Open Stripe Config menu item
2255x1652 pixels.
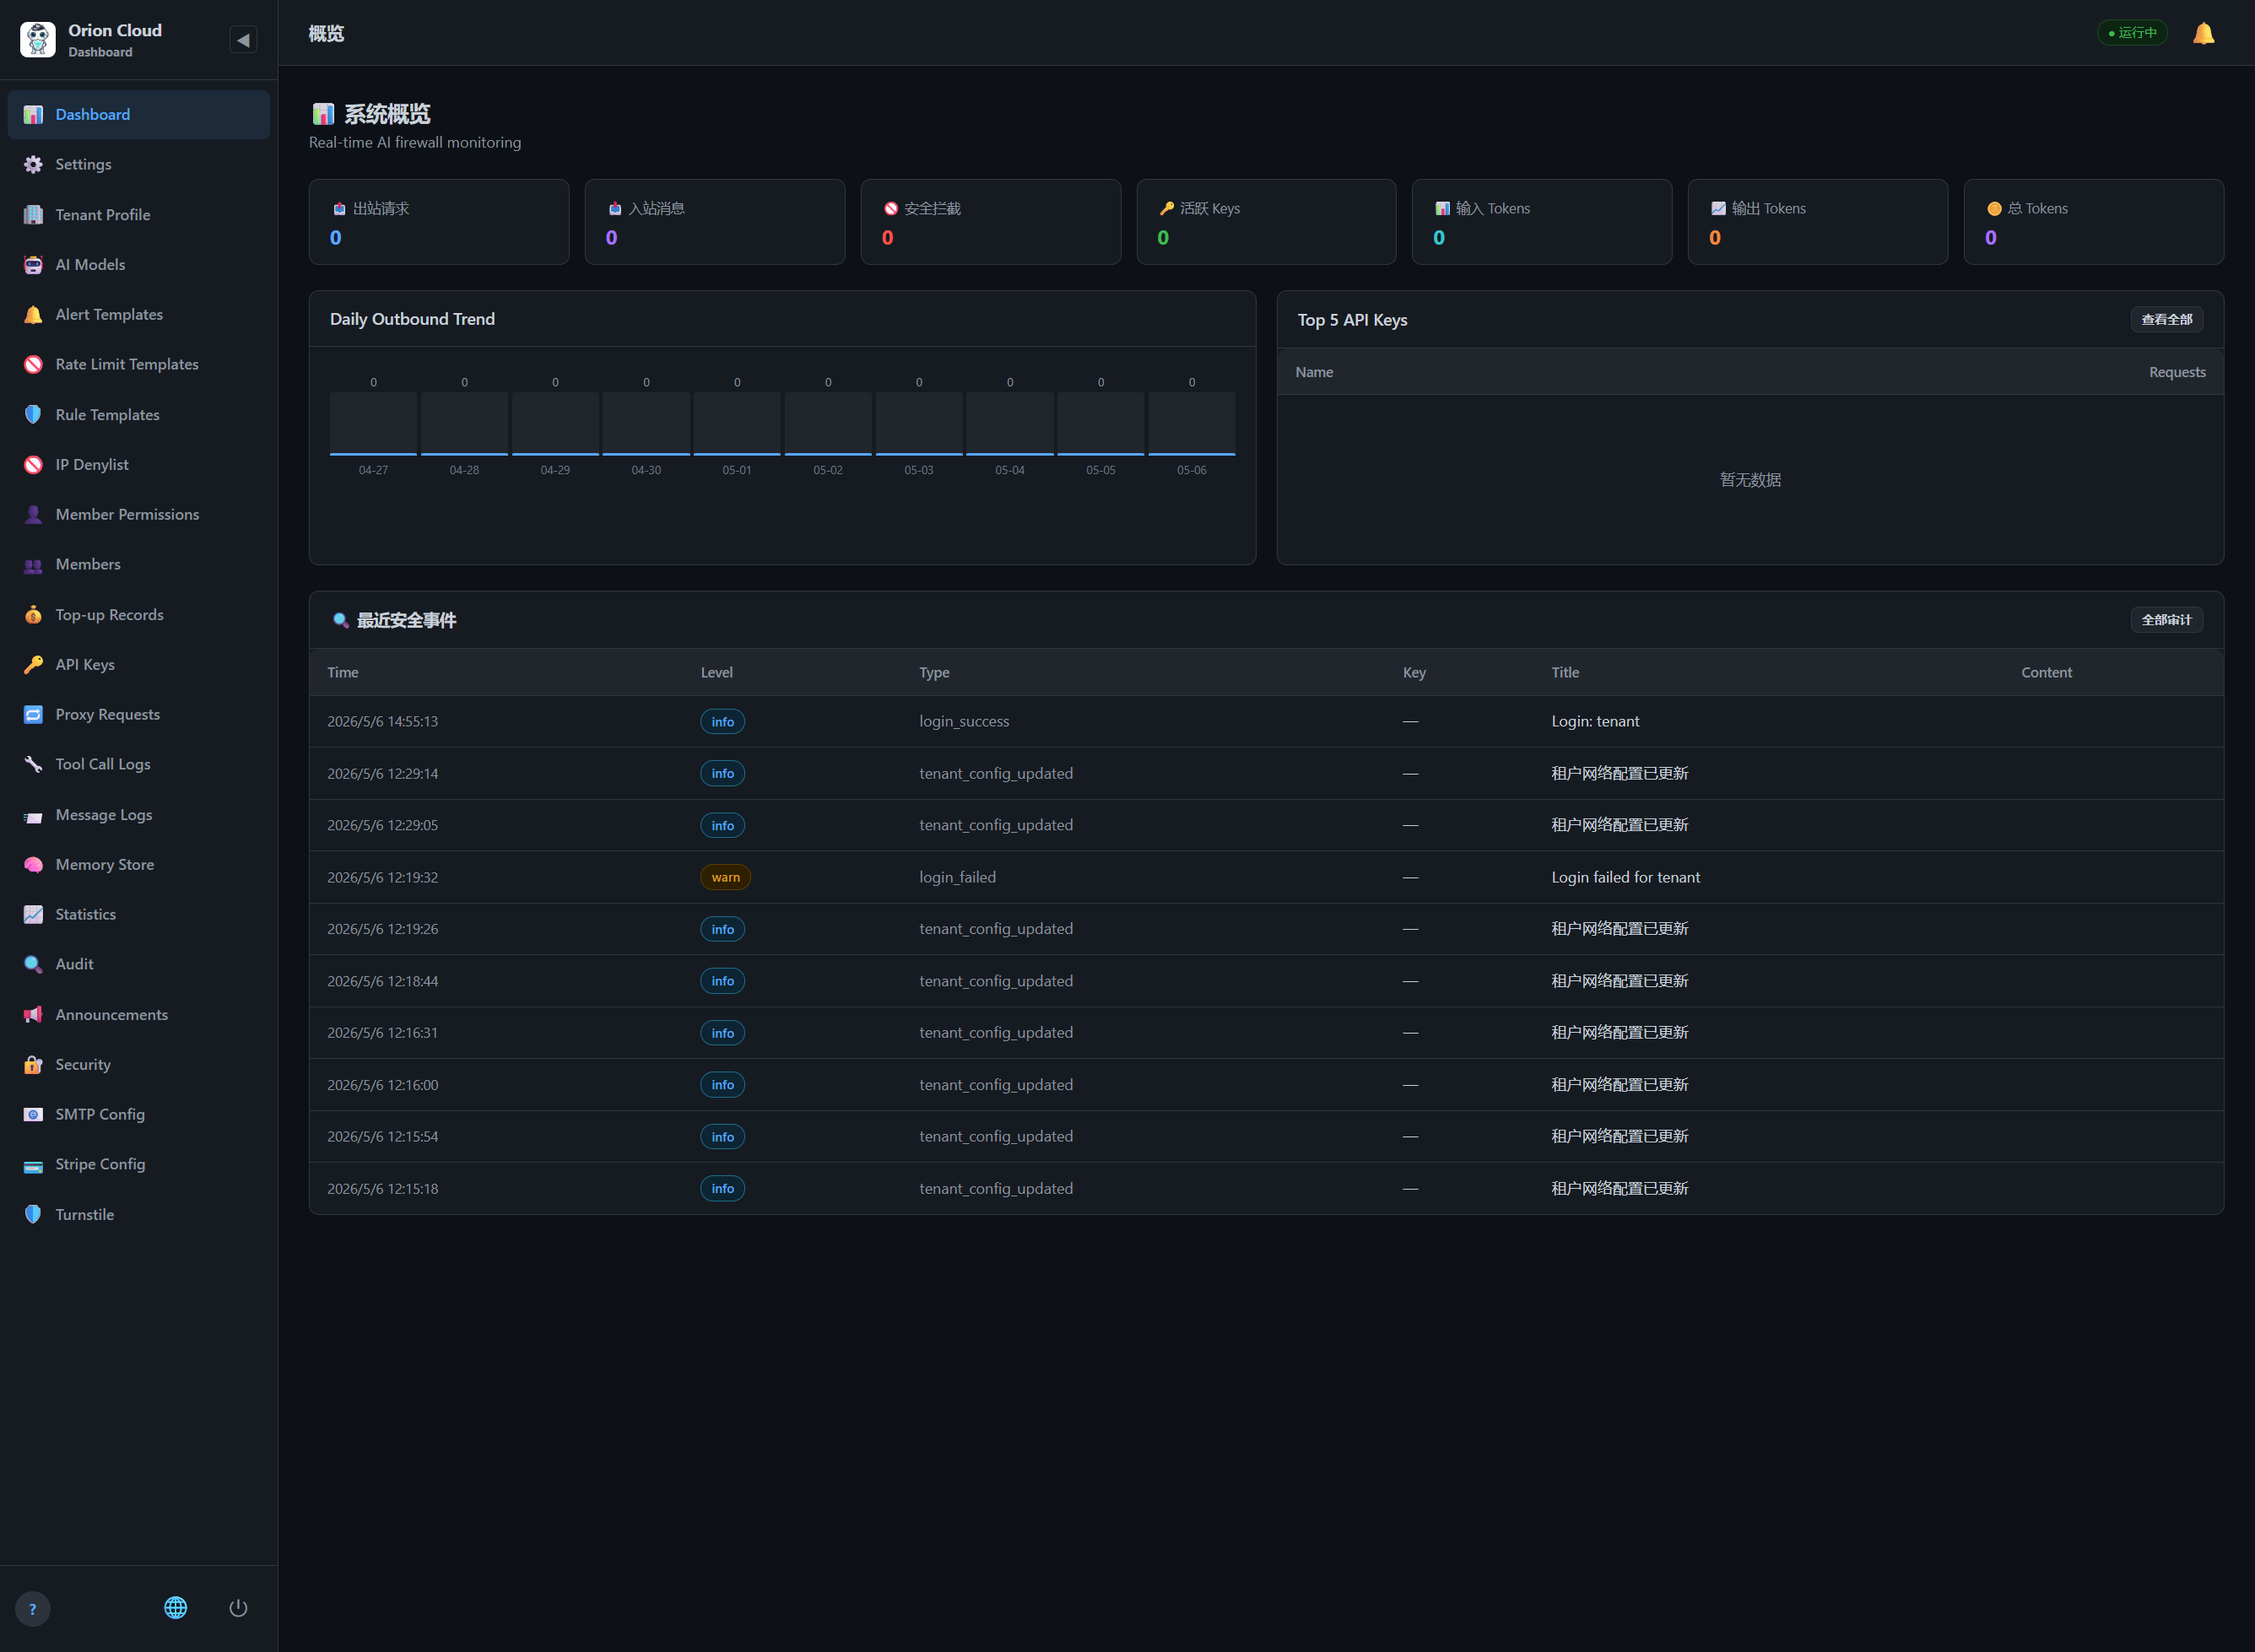(x=139, y=1165)
